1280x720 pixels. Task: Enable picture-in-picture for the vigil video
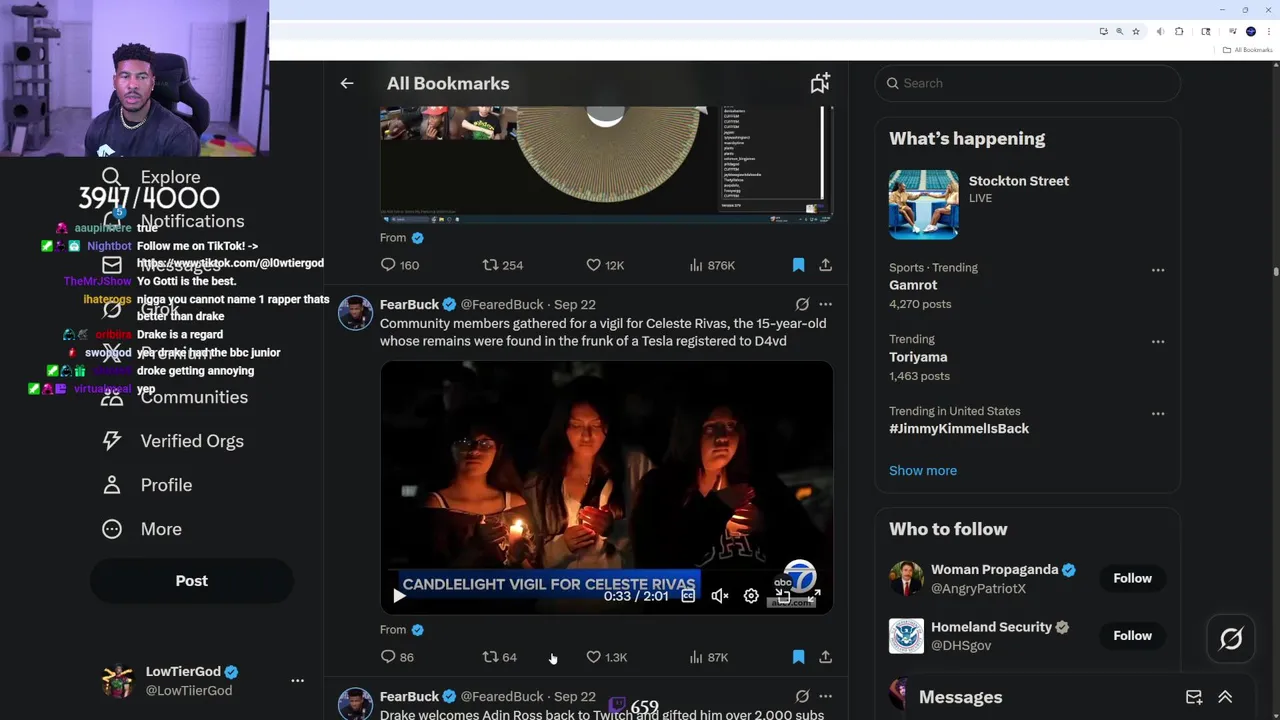783,597
